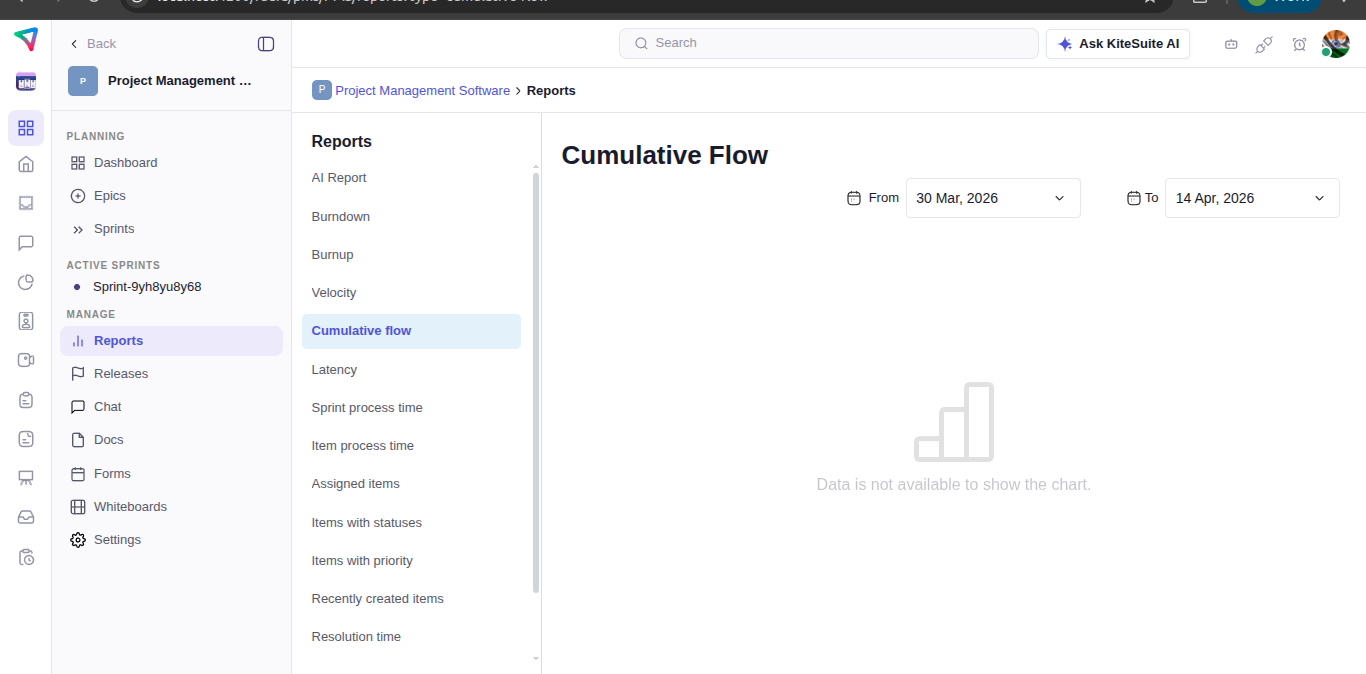
Task: Open Whiteboards in the sidebar
Action: pos(171,507)
